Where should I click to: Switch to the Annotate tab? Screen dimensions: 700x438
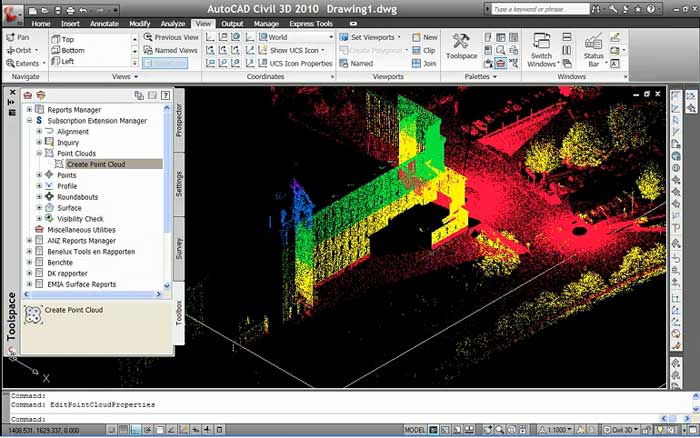click(104, 24)
